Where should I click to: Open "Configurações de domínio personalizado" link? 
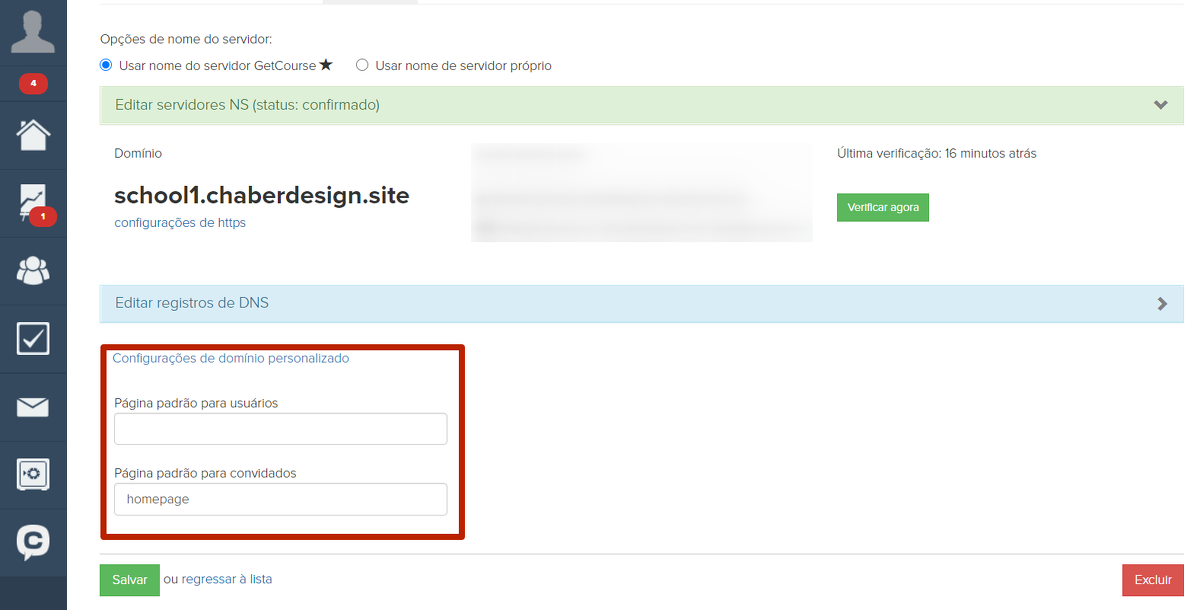[231, 358]
